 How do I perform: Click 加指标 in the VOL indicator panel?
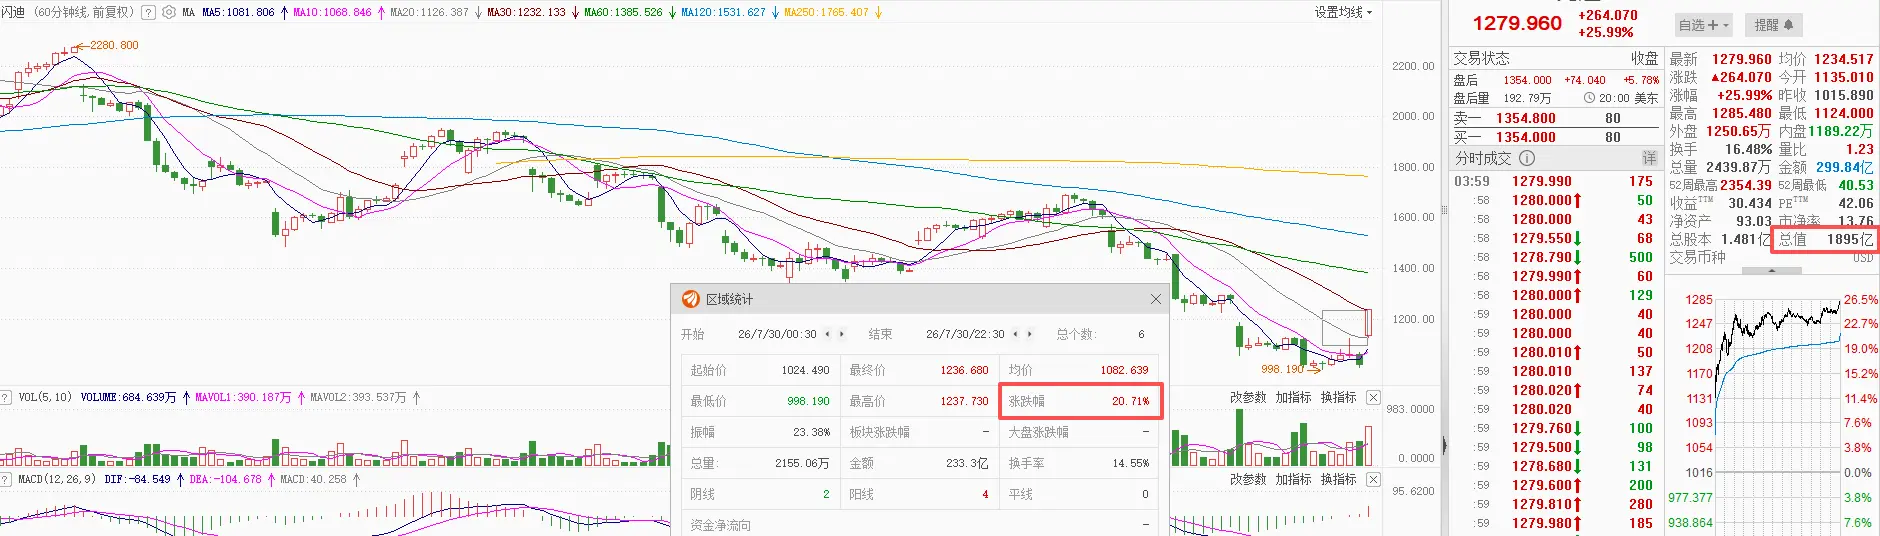coord(1293,398)
